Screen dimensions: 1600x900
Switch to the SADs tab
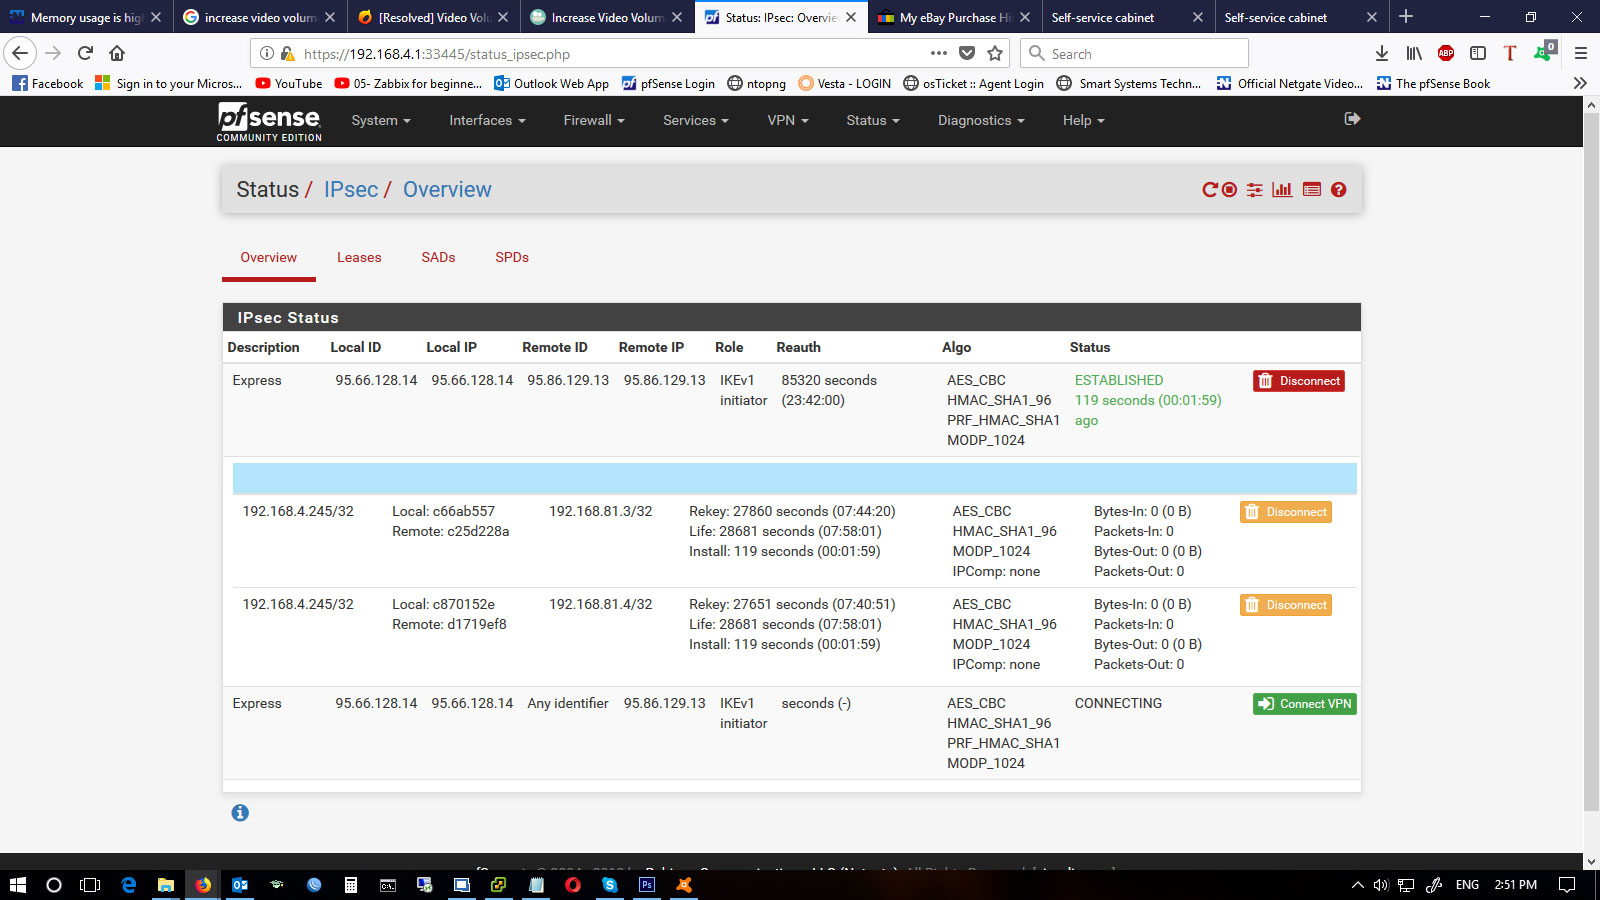pyautogui.click(x=438, y=258)
